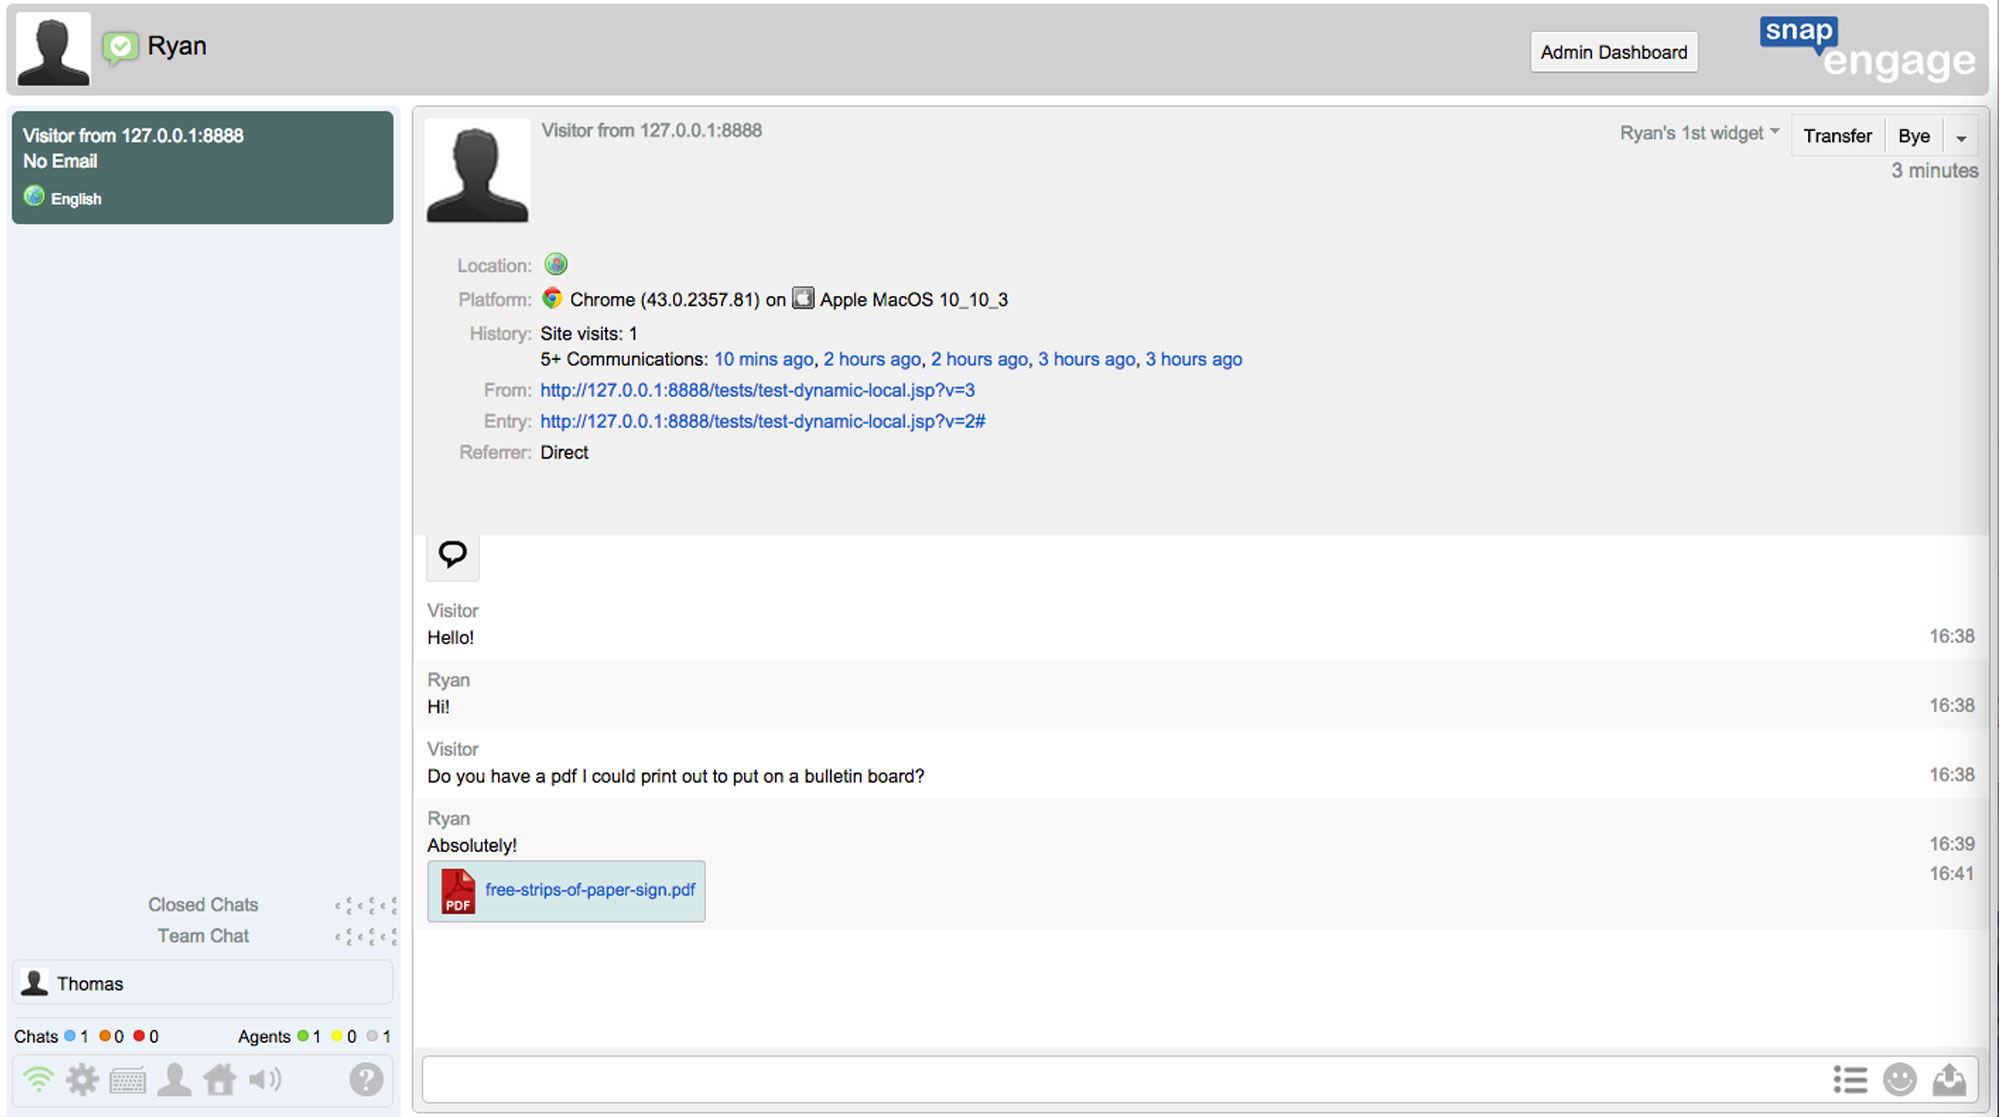This screenshot has width=2000, height=1117.
Task: Open the first 2 hours ago communication
Action: point(872,359)
